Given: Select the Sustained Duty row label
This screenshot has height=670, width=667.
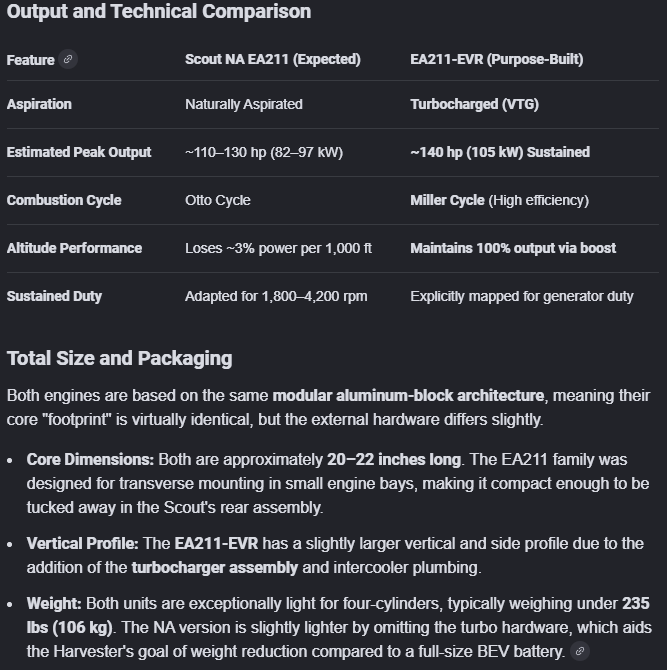Looking at the screenshot, I should [54, 296].
